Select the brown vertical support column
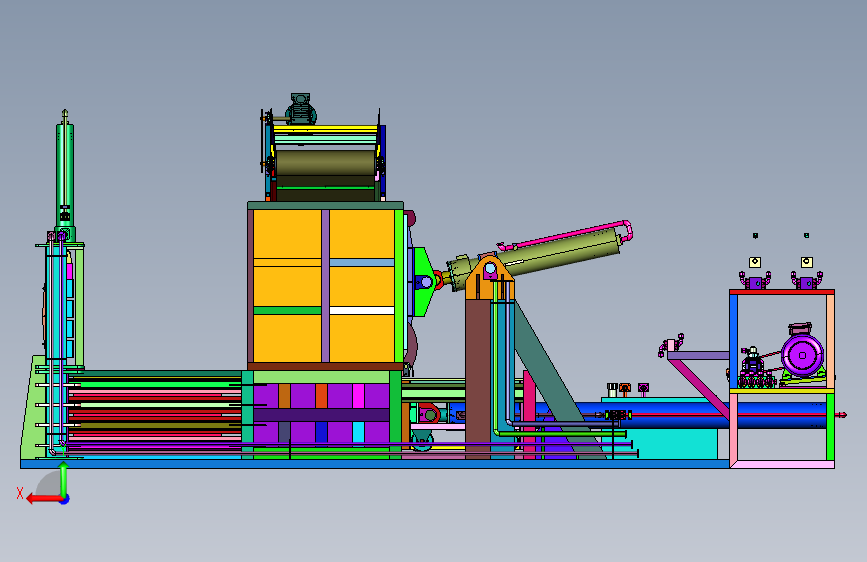Image resolution: width=867 pixels, height=562 pixels. tap(478, 379)
